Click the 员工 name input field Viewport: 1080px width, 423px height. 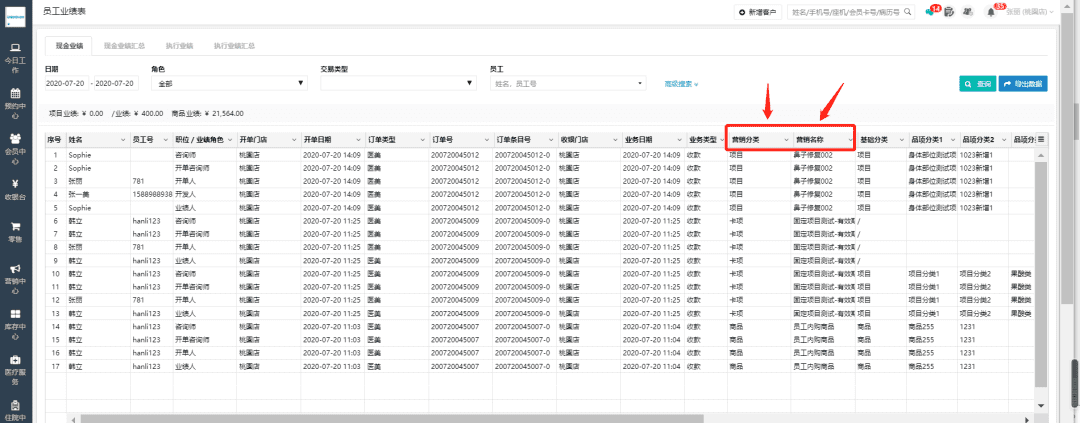pos(568,84)
